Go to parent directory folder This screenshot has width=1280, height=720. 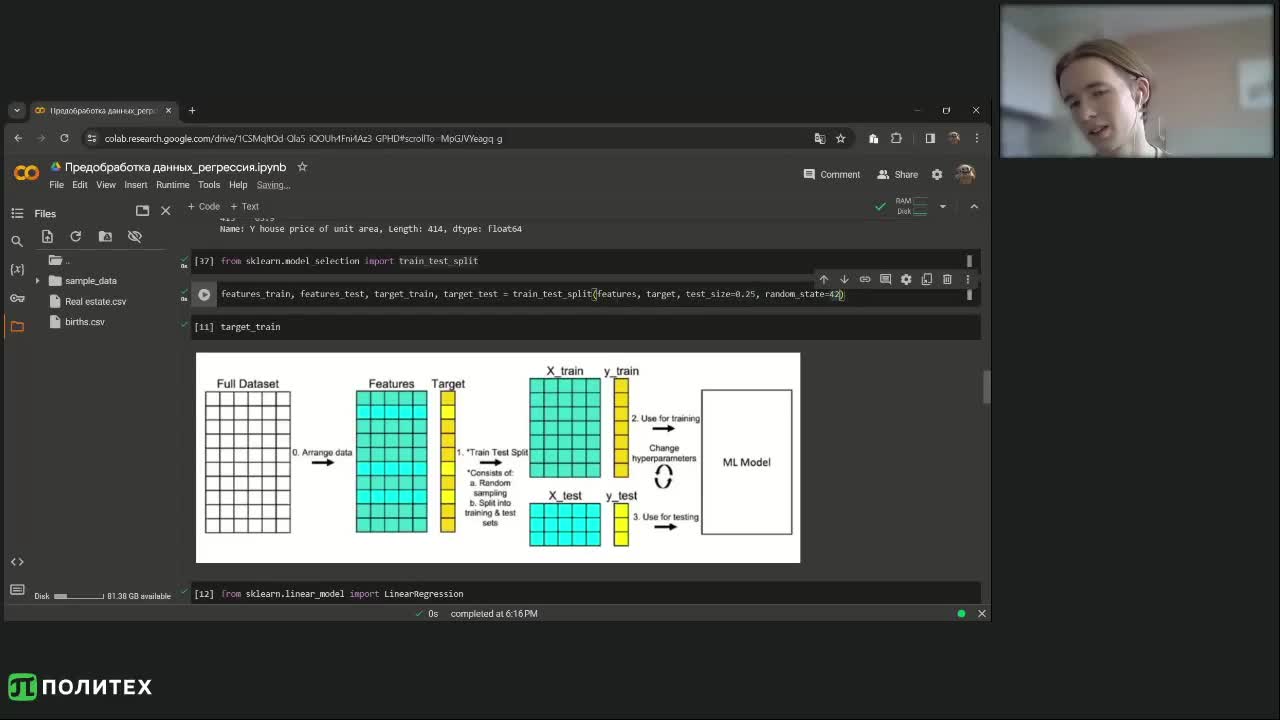(58, 260)
